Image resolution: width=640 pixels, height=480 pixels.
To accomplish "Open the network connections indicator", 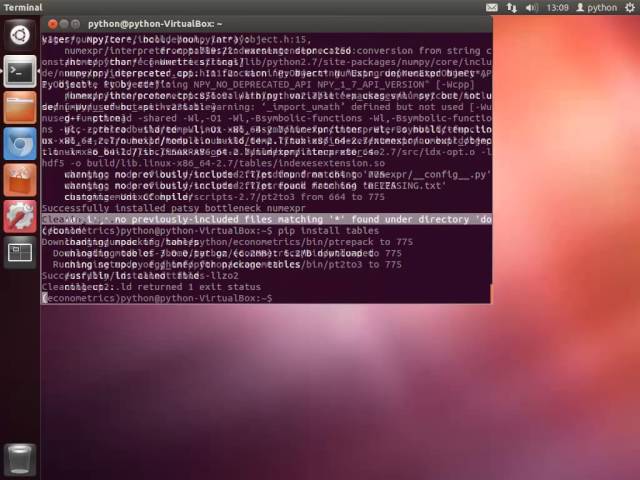I will tap(511, 7).
